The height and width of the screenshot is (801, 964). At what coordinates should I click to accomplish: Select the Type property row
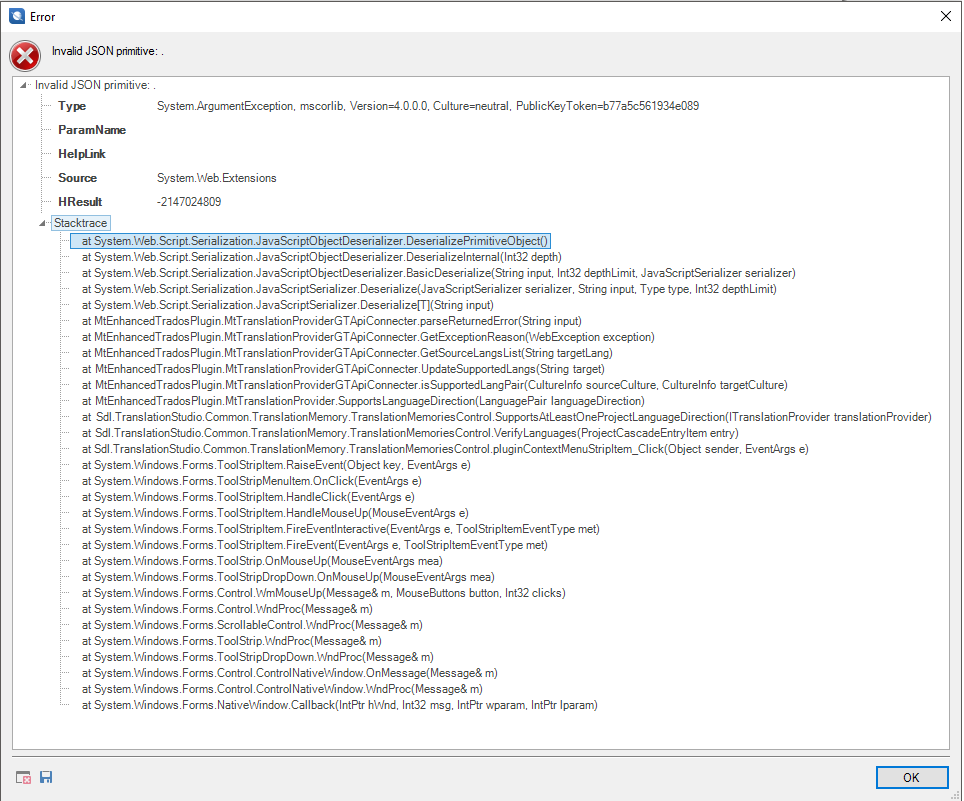(x=72, y=106)
